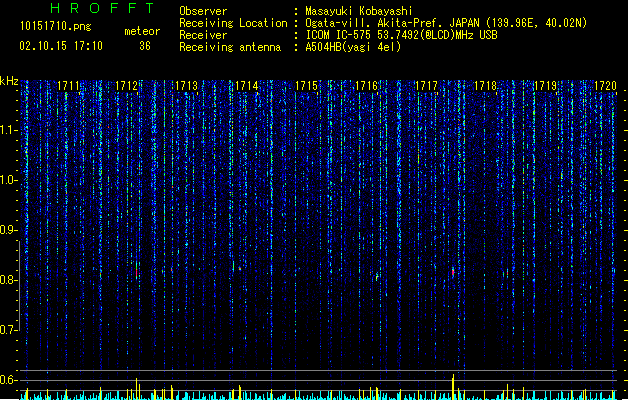This screenshot has height=400, width=629.
Task: Click the meteor label
Action: pos(142,31)
